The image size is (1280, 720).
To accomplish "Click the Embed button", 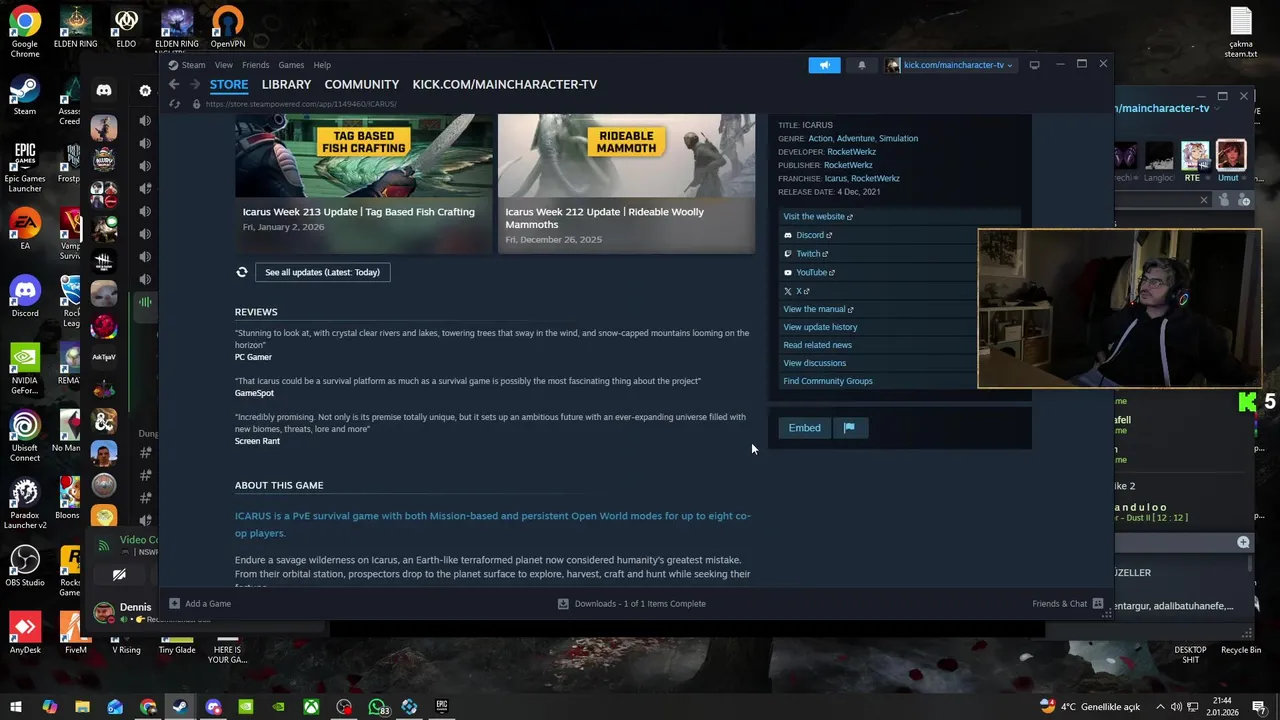I will point(804,428).
